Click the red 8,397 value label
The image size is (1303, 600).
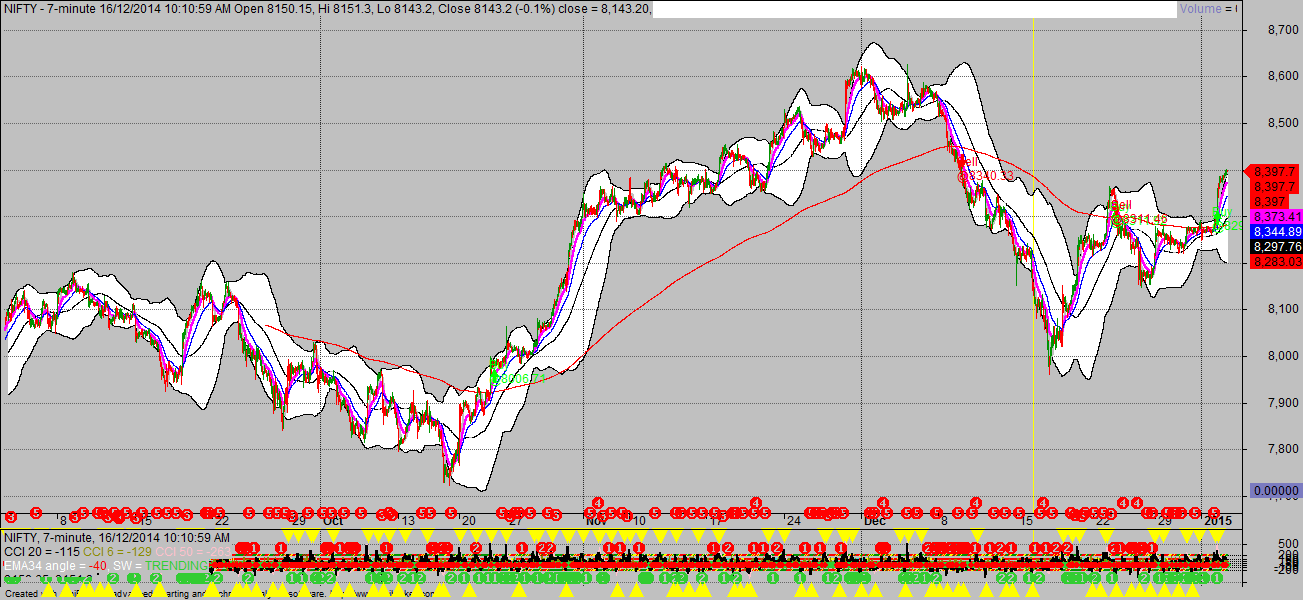pyautogui.click(x=1268, y=201)
